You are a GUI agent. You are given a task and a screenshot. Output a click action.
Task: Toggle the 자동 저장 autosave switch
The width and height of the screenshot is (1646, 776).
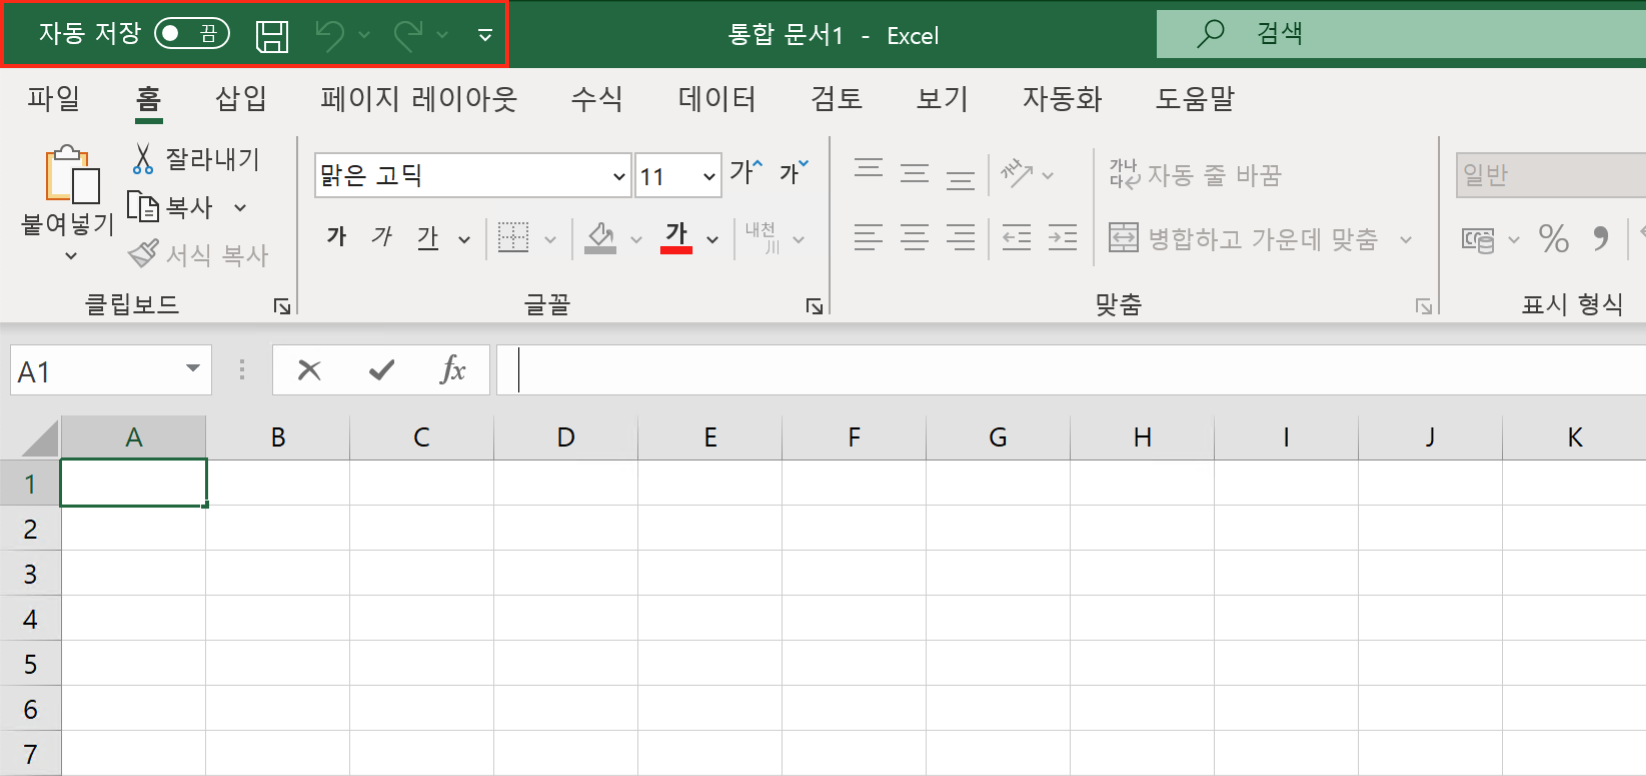pyautogui.click(x=192, y=34)
